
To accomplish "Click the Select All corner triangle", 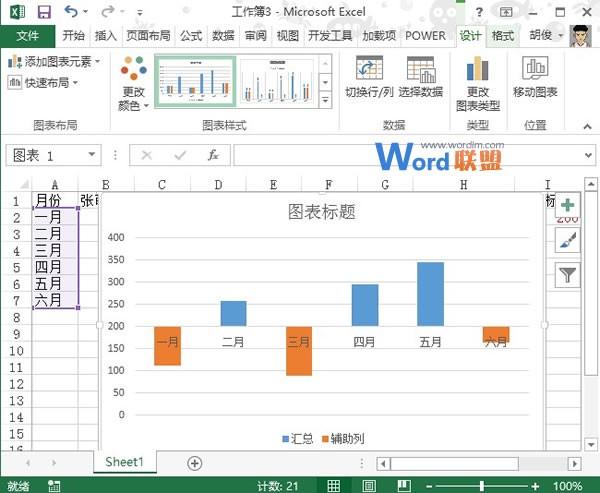I will coord(24,185).
